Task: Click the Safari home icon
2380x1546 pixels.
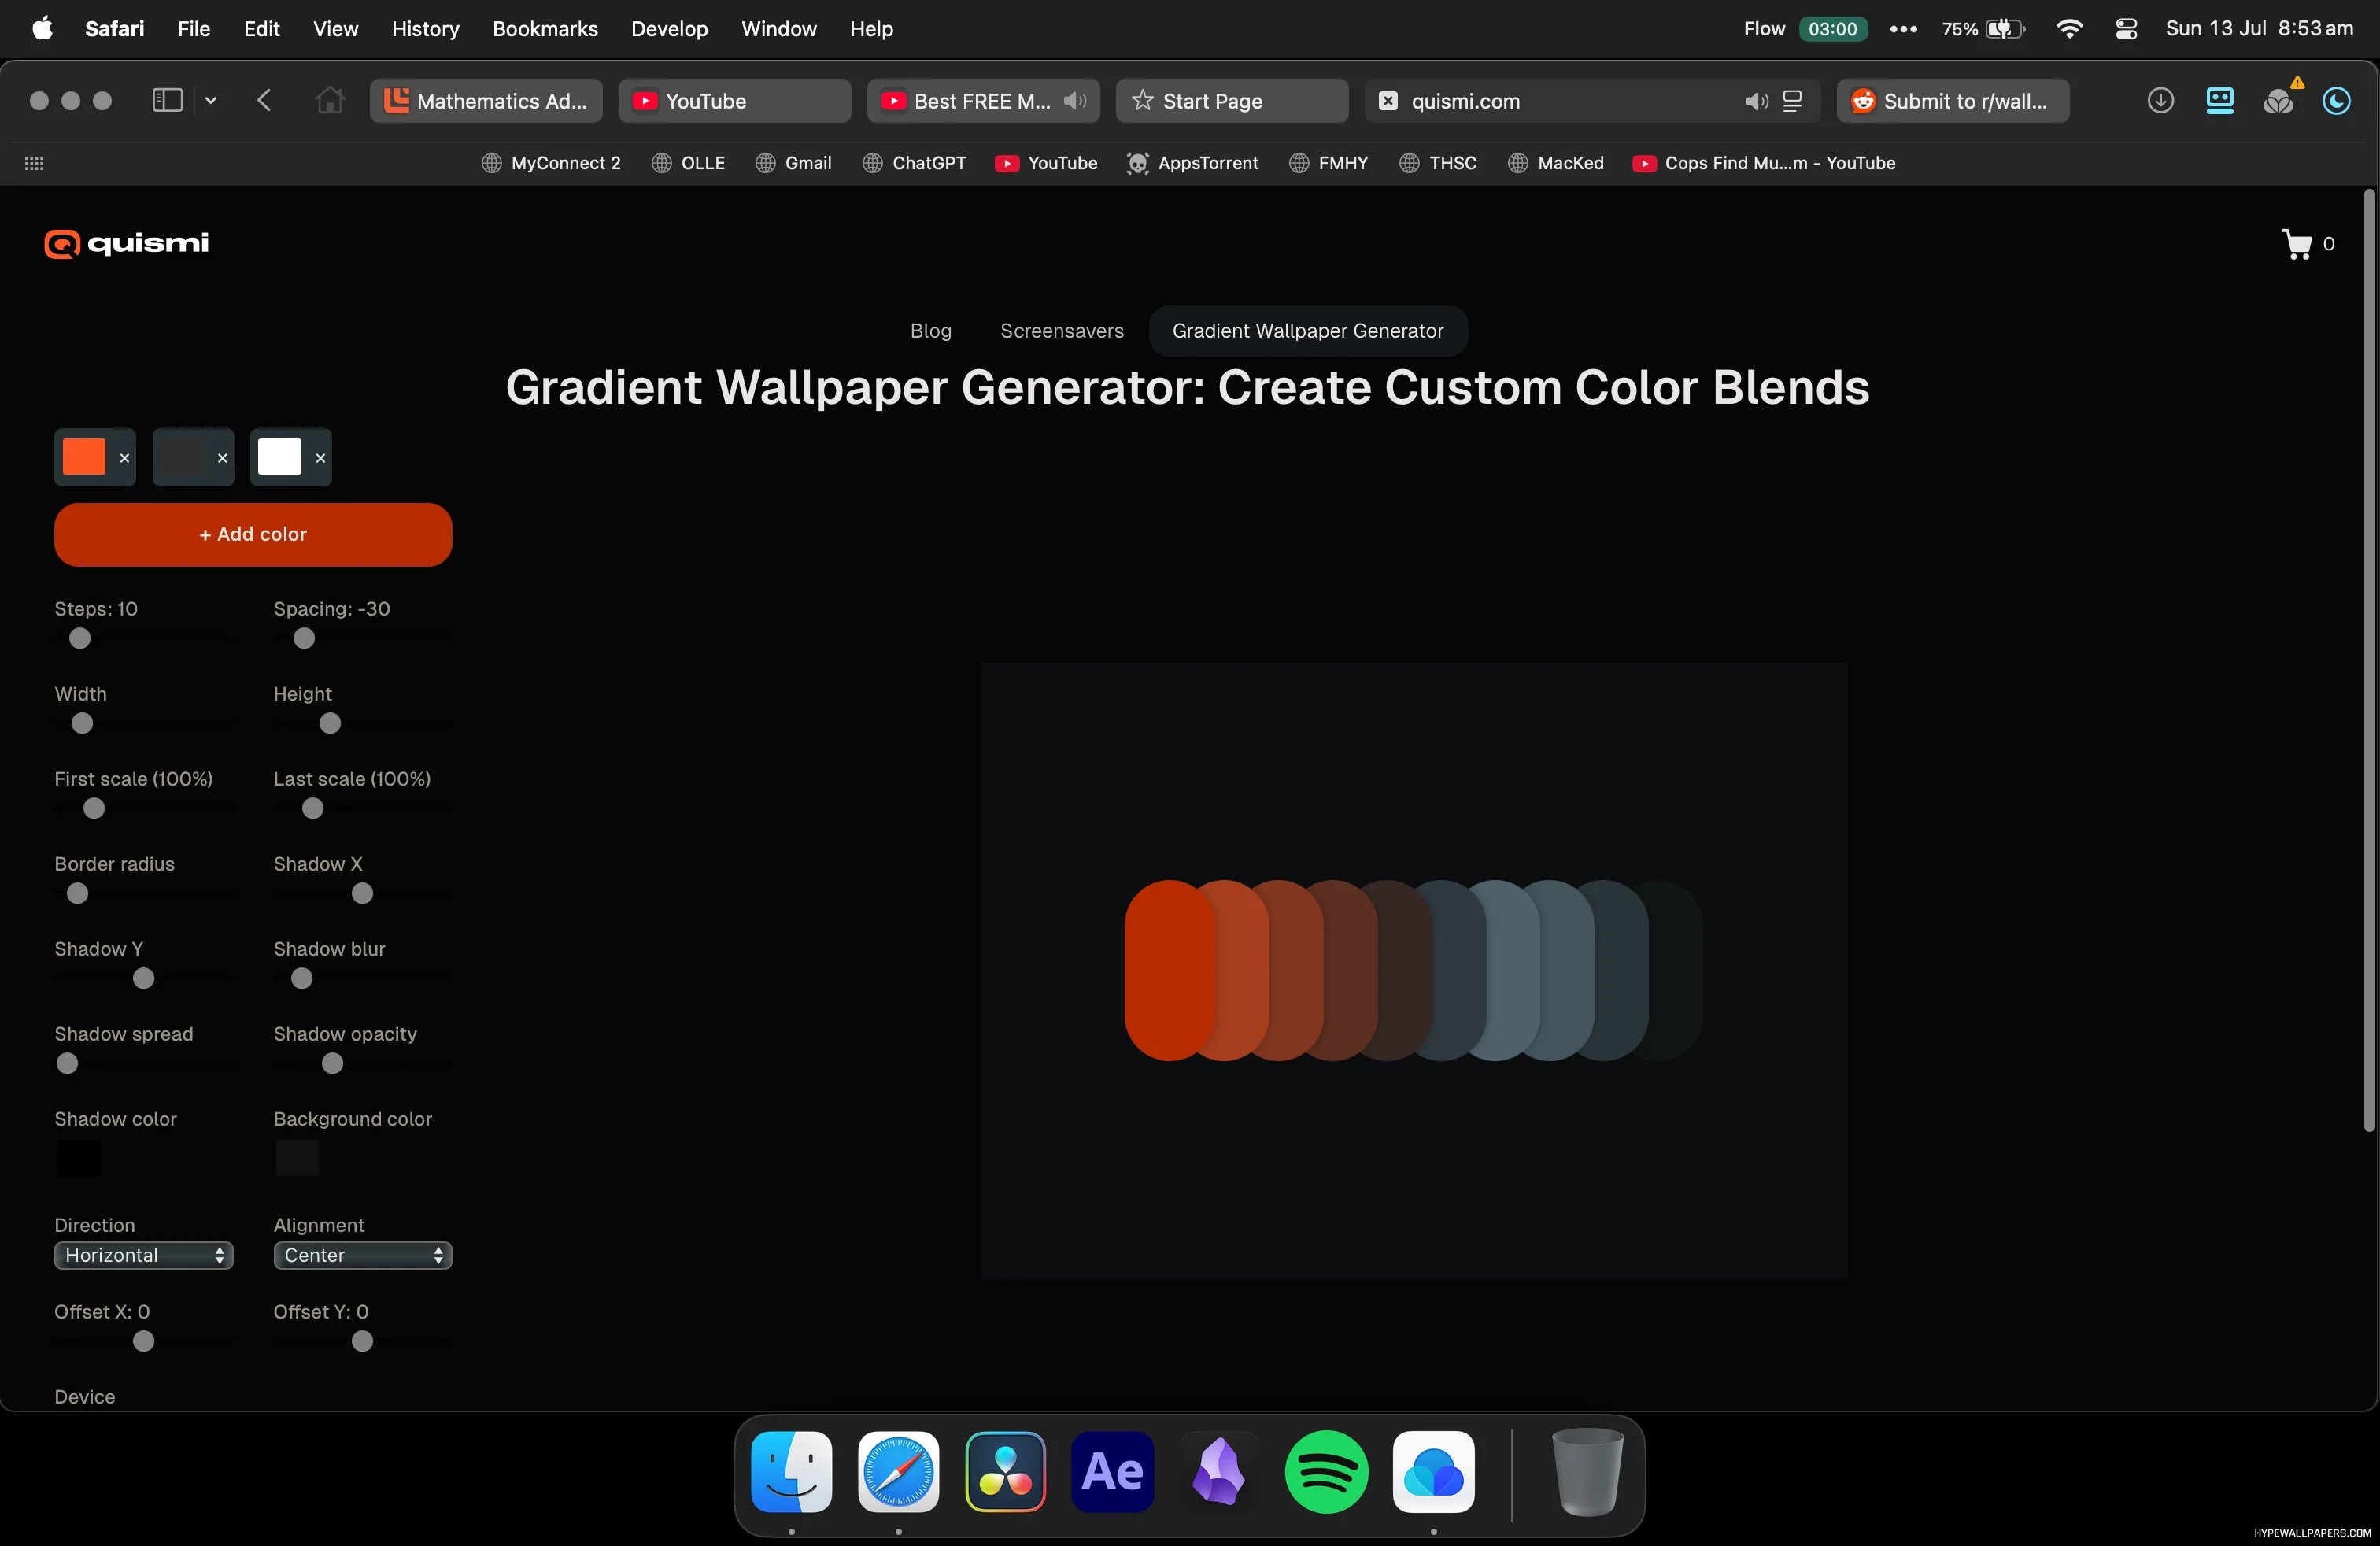Action: pos(329,100)
